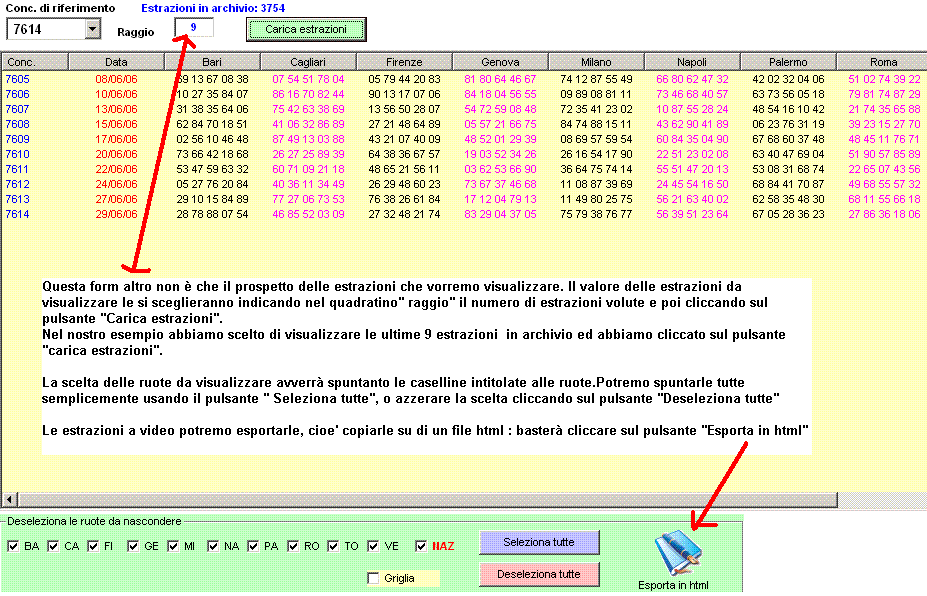Open the Conc. di riferimento dropdown arrow

tap(94, 30)
